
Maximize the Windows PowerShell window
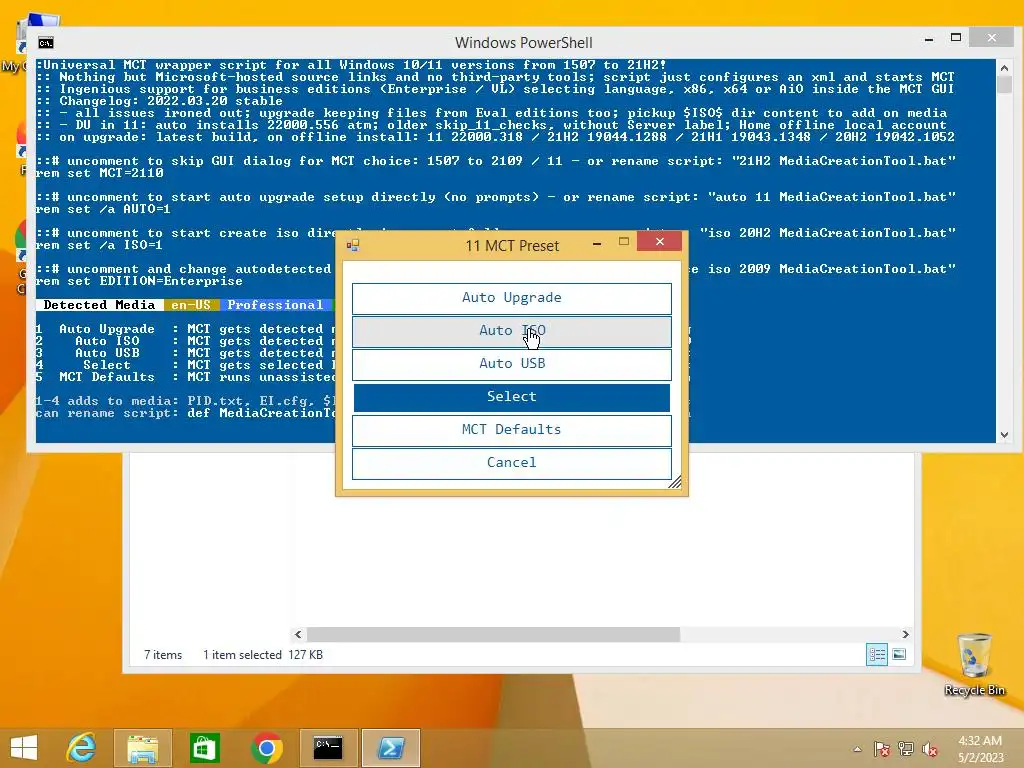[955, 38]
